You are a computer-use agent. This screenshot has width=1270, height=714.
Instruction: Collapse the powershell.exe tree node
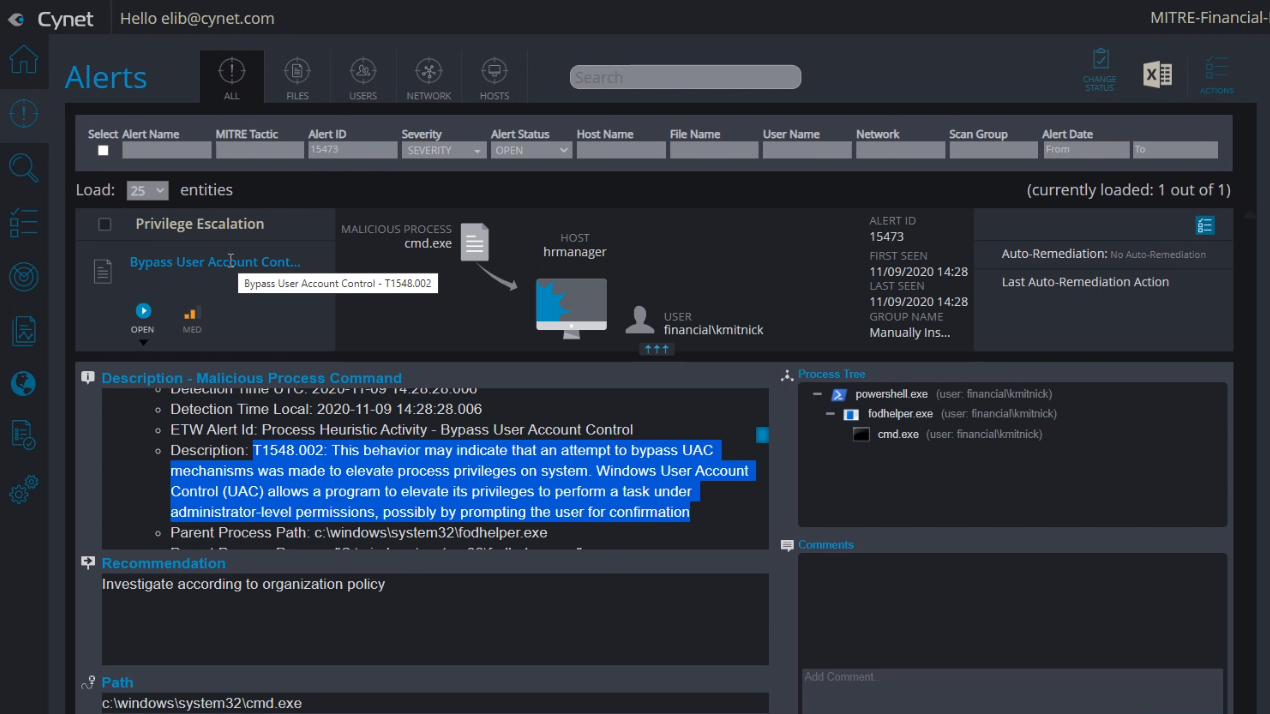(817, 394)
